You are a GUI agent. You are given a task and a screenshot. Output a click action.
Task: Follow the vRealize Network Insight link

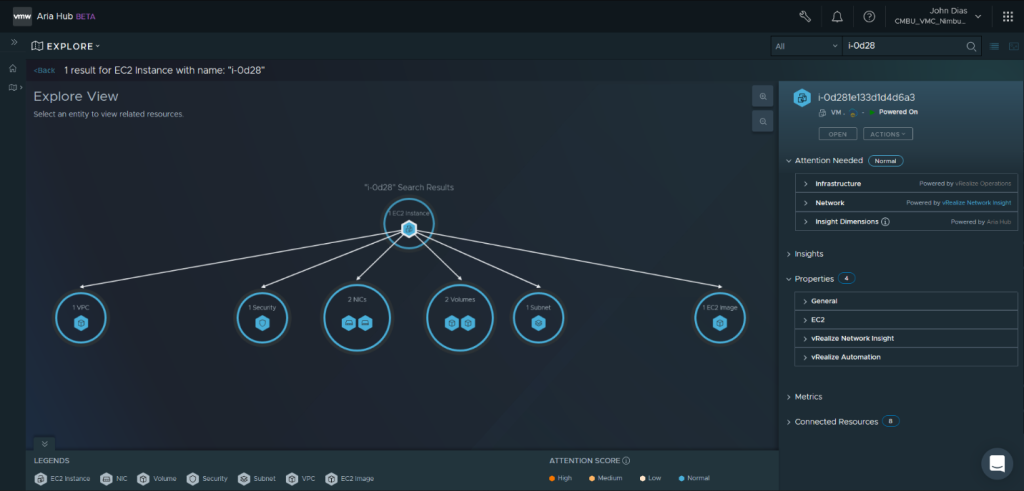(976, 203)
